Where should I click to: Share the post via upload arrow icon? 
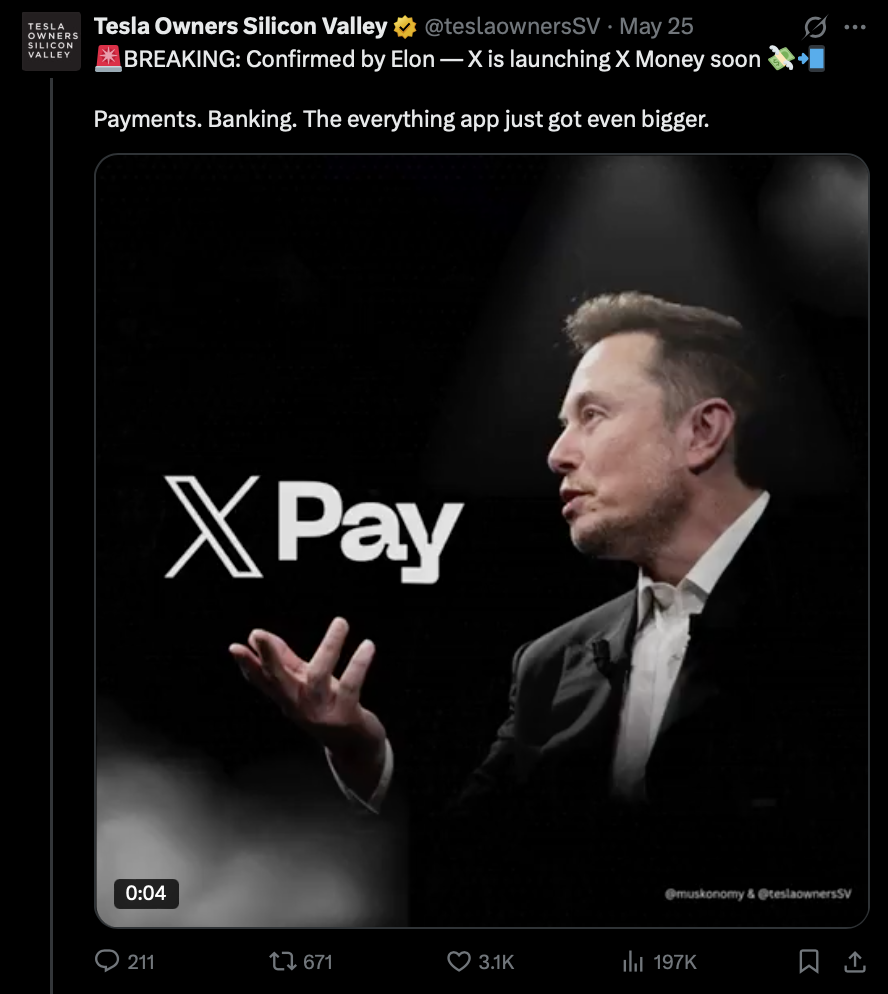(x=854, y=962)
